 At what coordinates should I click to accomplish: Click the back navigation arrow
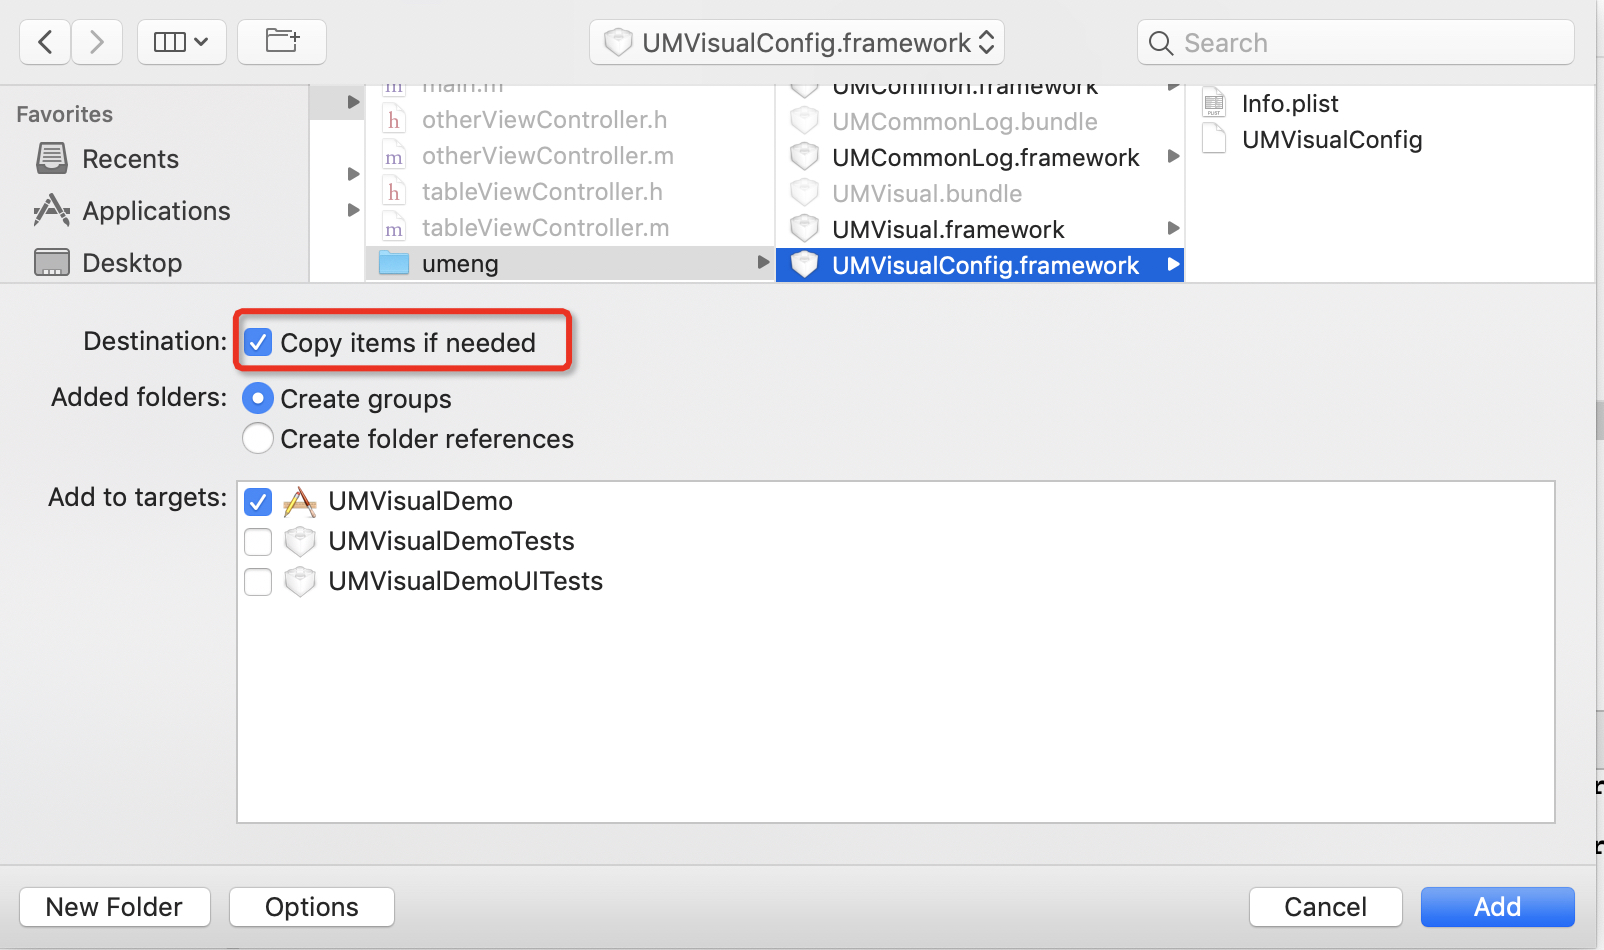point(45,42)
